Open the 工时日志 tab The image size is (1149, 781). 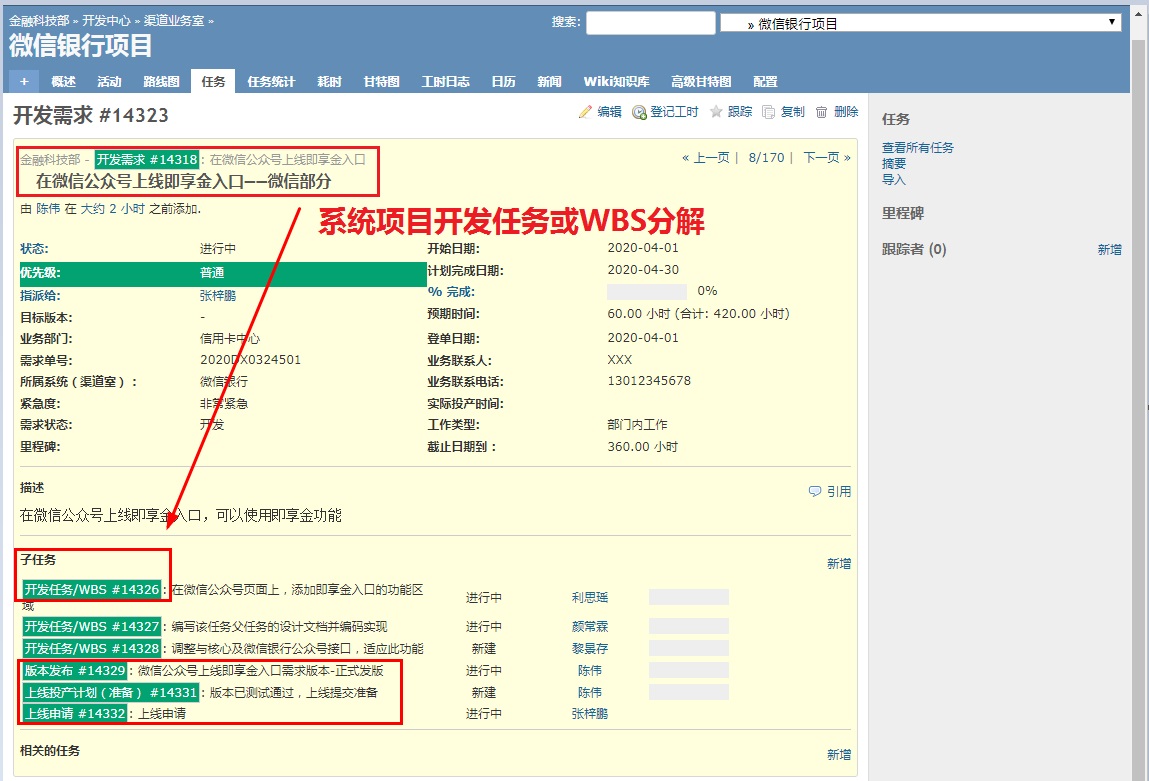(446, 81)
